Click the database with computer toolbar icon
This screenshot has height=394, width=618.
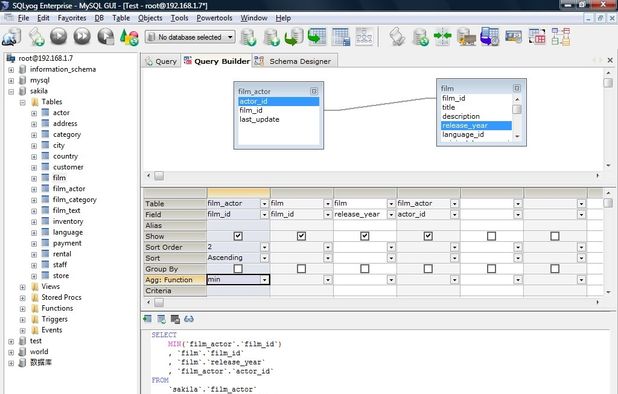coord(466,37)
